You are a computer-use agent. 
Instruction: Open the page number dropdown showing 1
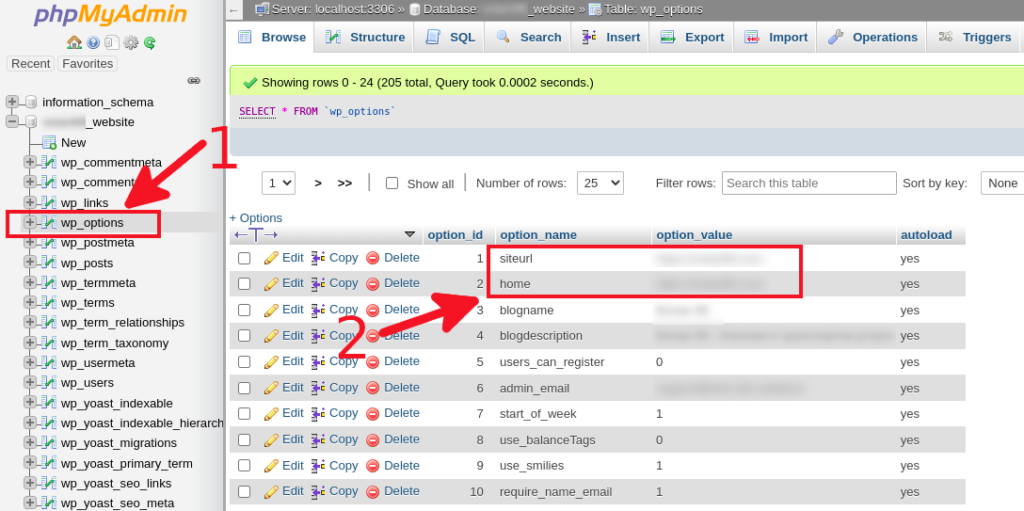point(278,183)
